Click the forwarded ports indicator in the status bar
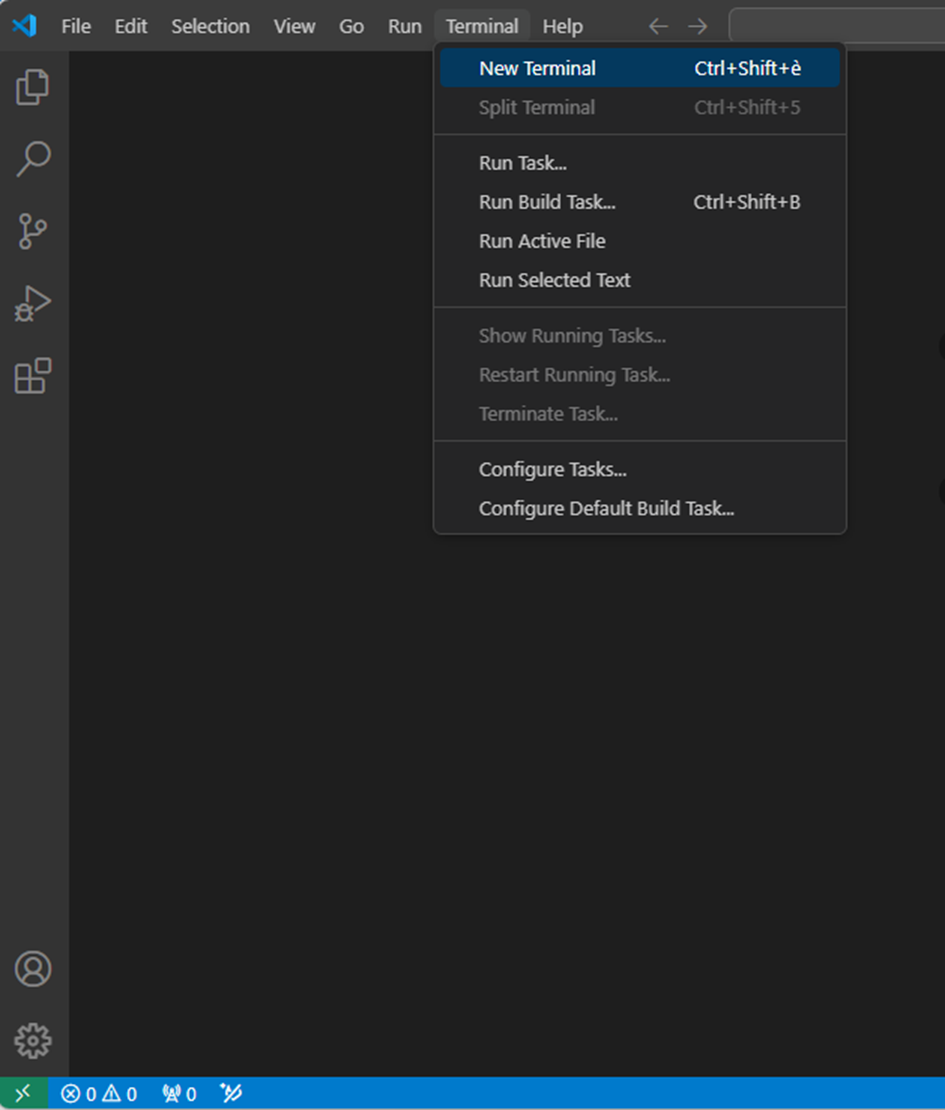 click(178, 1093)
